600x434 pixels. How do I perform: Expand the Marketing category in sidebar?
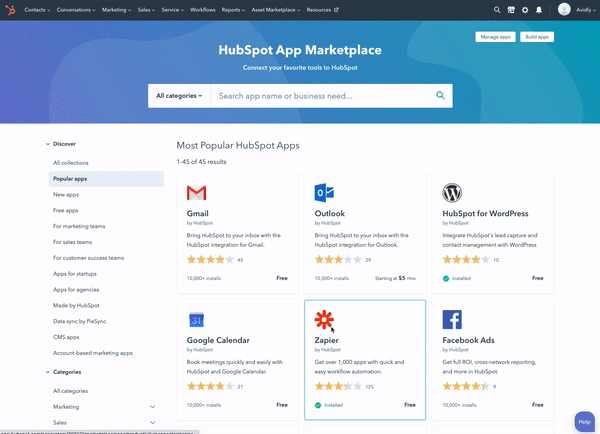point(152,407)
